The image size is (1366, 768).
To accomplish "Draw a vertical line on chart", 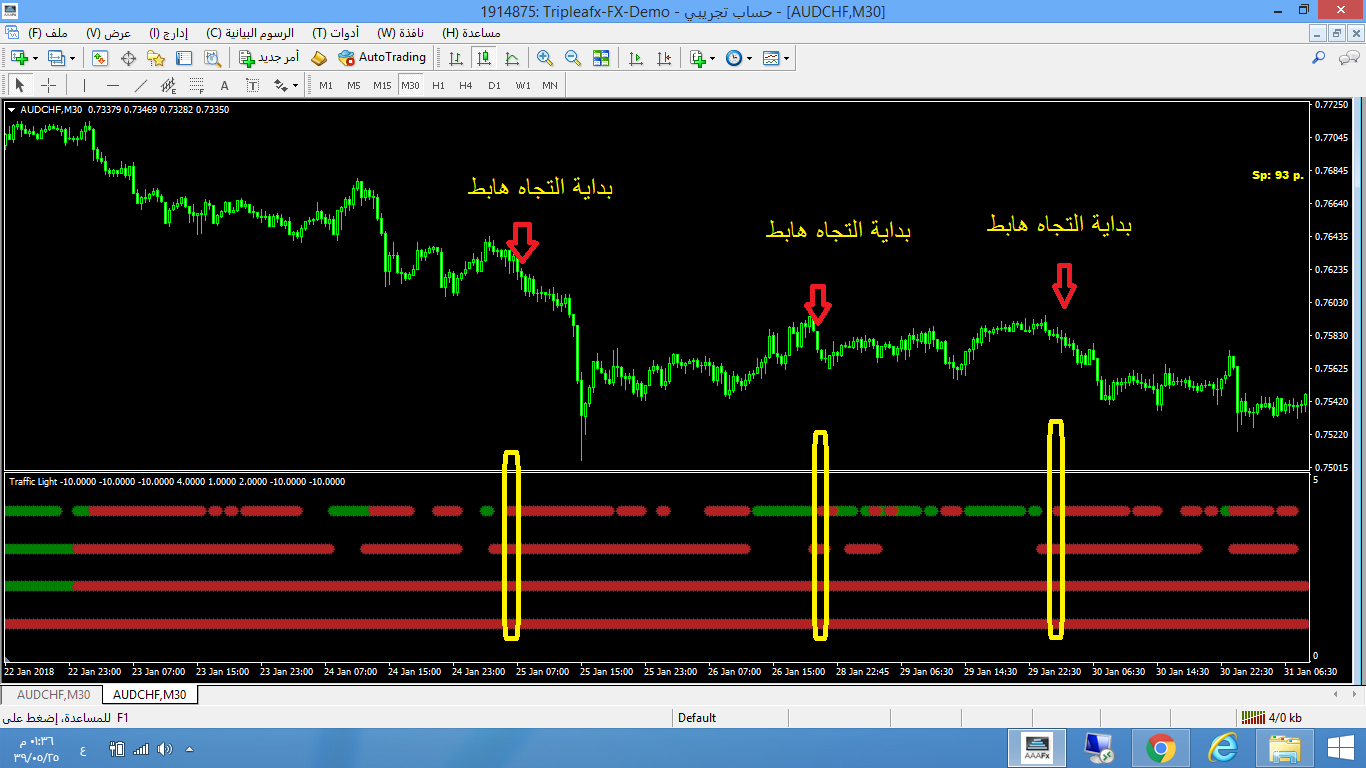I will [84, 85].
